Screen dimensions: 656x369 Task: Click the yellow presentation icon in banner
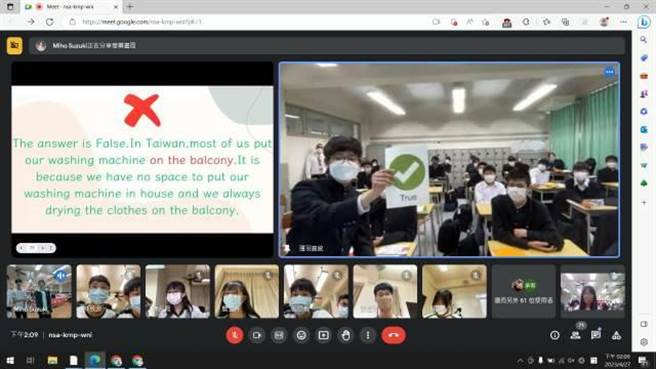click(x=15, y=45)
